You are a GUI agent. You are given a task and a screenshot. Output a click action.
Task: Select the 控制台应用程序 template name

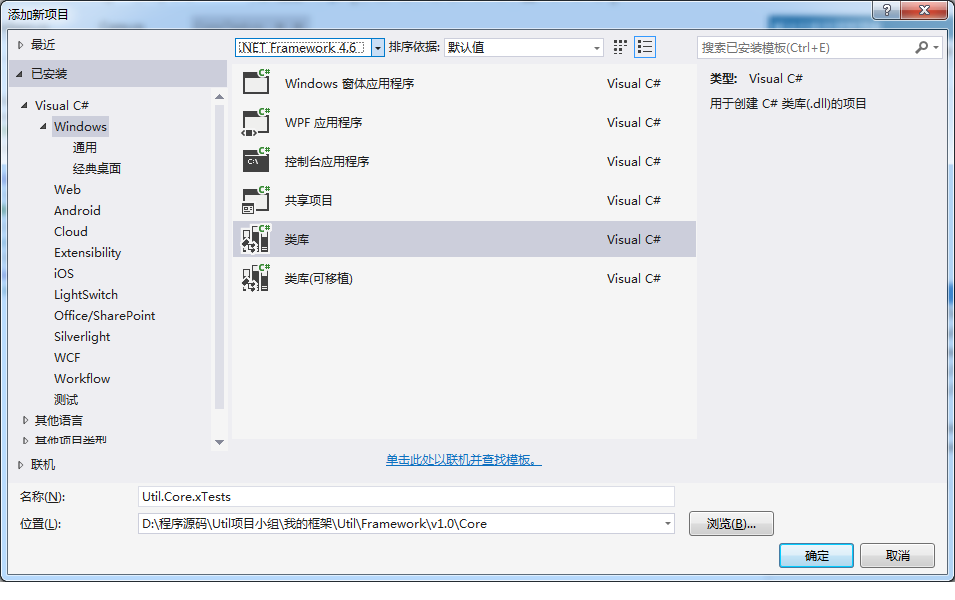coord(327,161)
